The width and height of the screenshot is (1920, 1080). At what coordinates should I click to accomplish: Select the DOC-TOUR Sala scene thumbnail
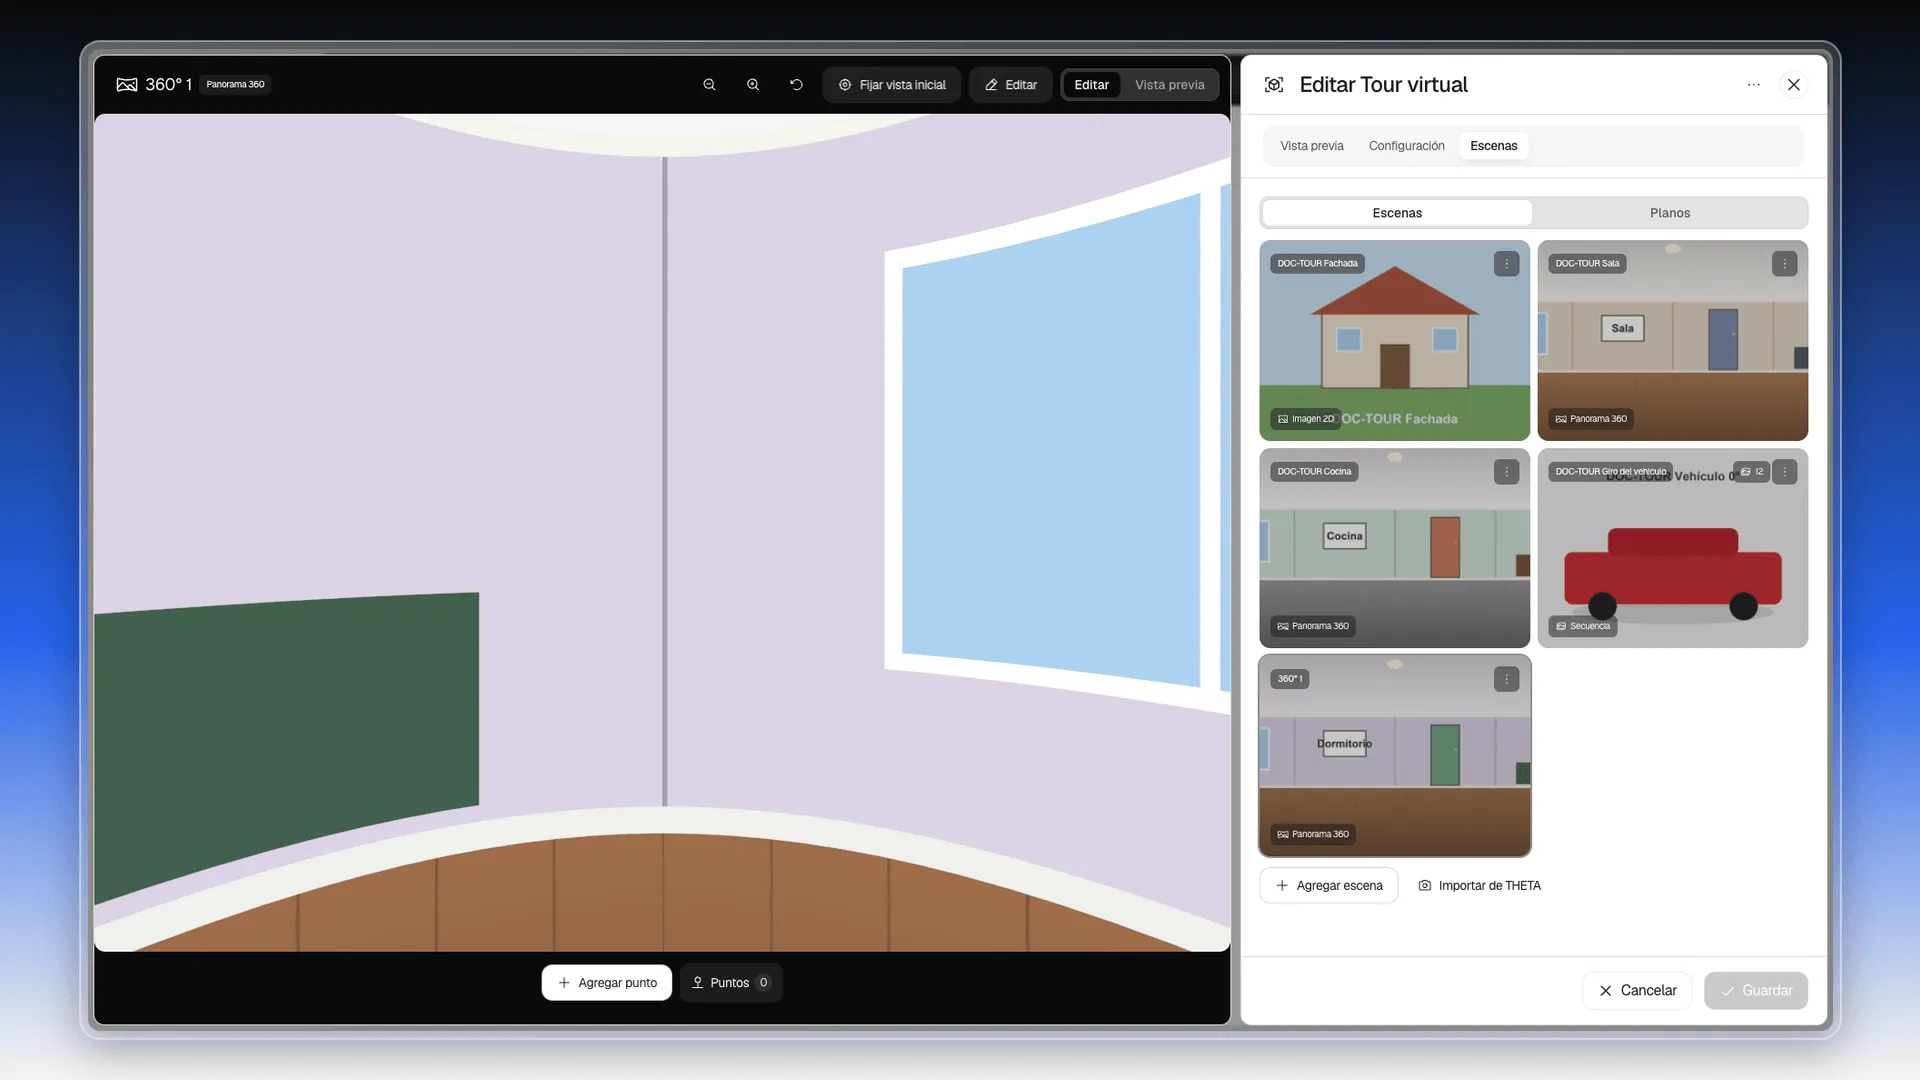(1672, 340)
